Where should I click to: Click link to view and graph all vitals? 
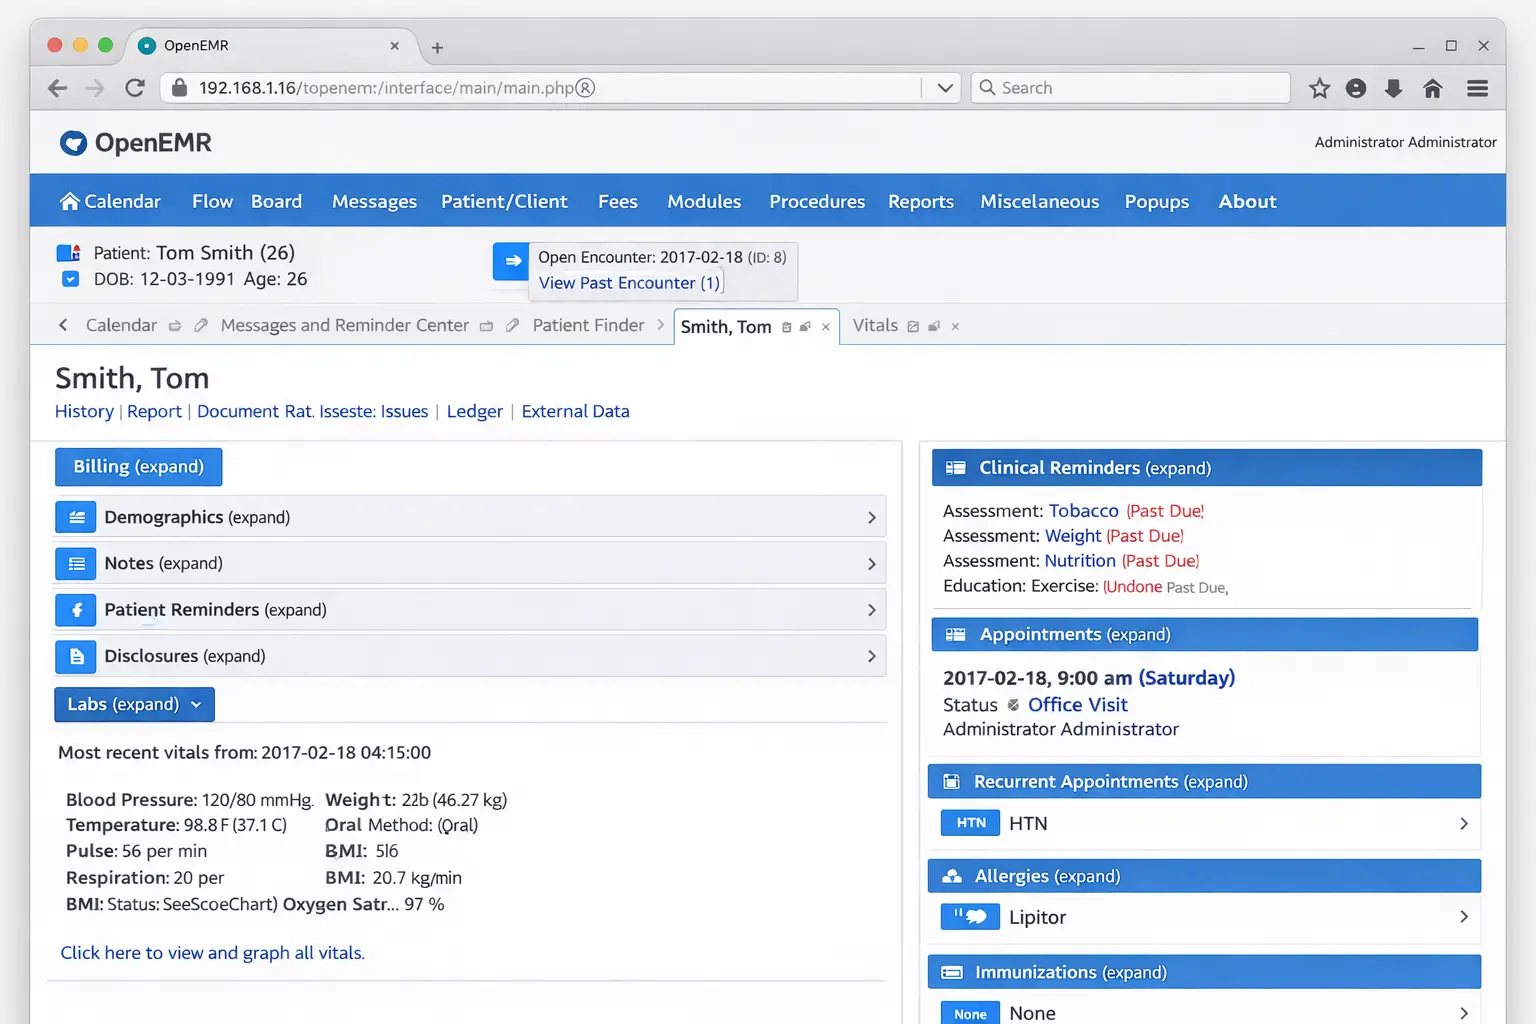pyautogui.click(x=212, y=953)
